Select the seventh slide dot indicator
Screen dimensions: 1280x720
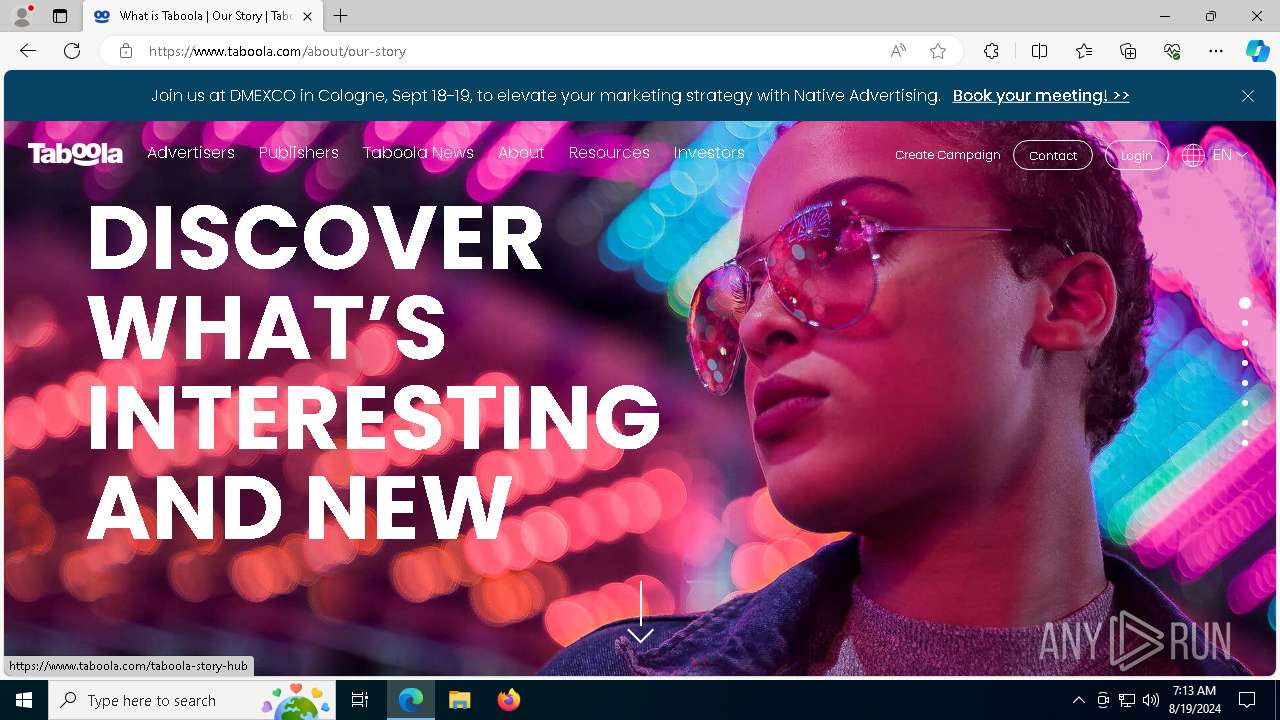tap(1245, 423)
